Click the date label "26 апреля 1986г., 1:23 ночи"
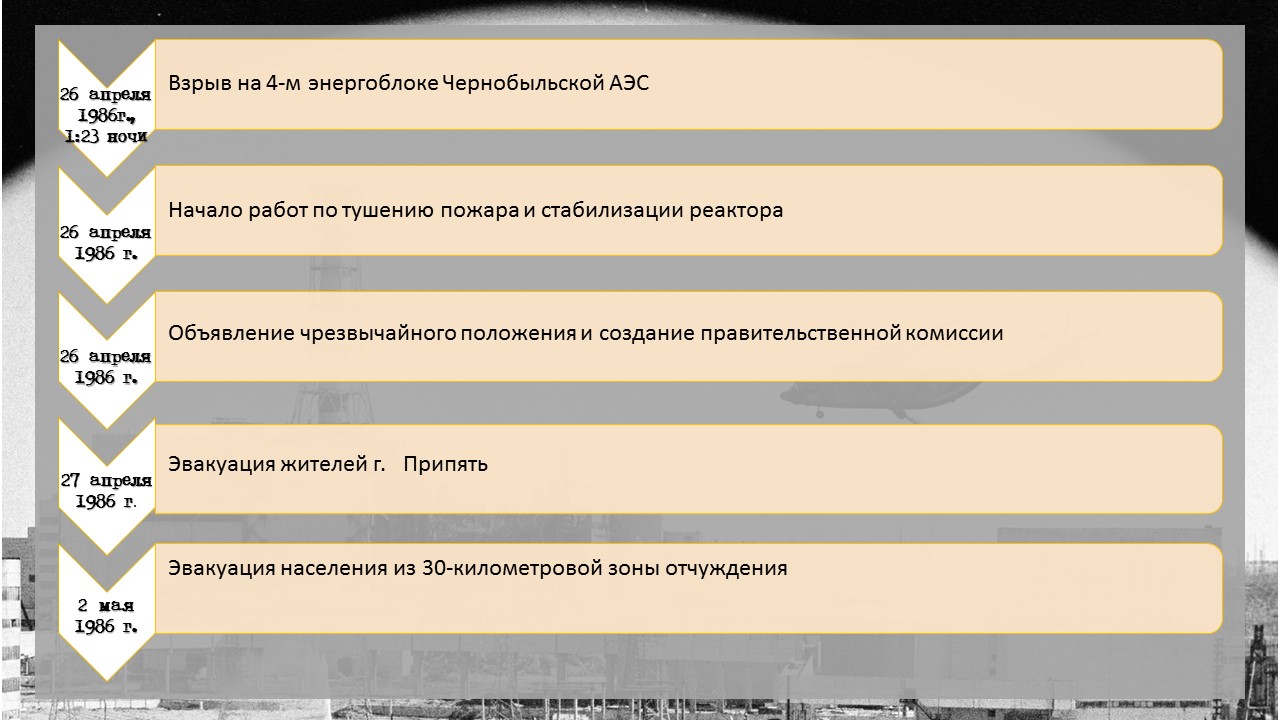The width and height of the screenshot is (1280, 720). click(105, 115)
